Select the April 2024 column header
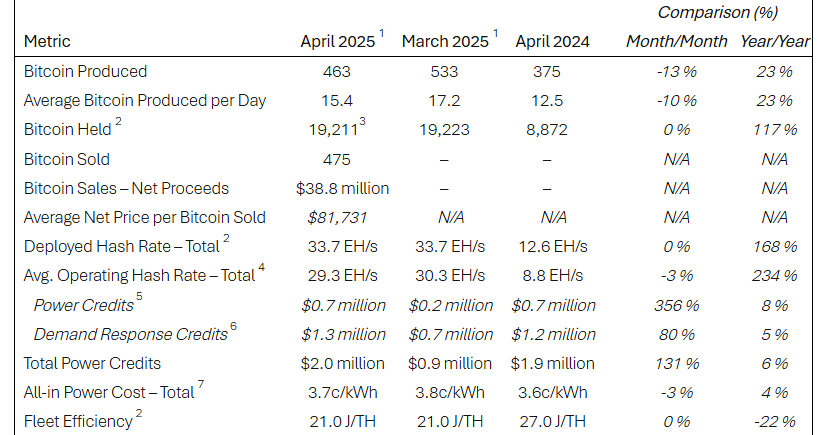 click(x=552, y=42)
